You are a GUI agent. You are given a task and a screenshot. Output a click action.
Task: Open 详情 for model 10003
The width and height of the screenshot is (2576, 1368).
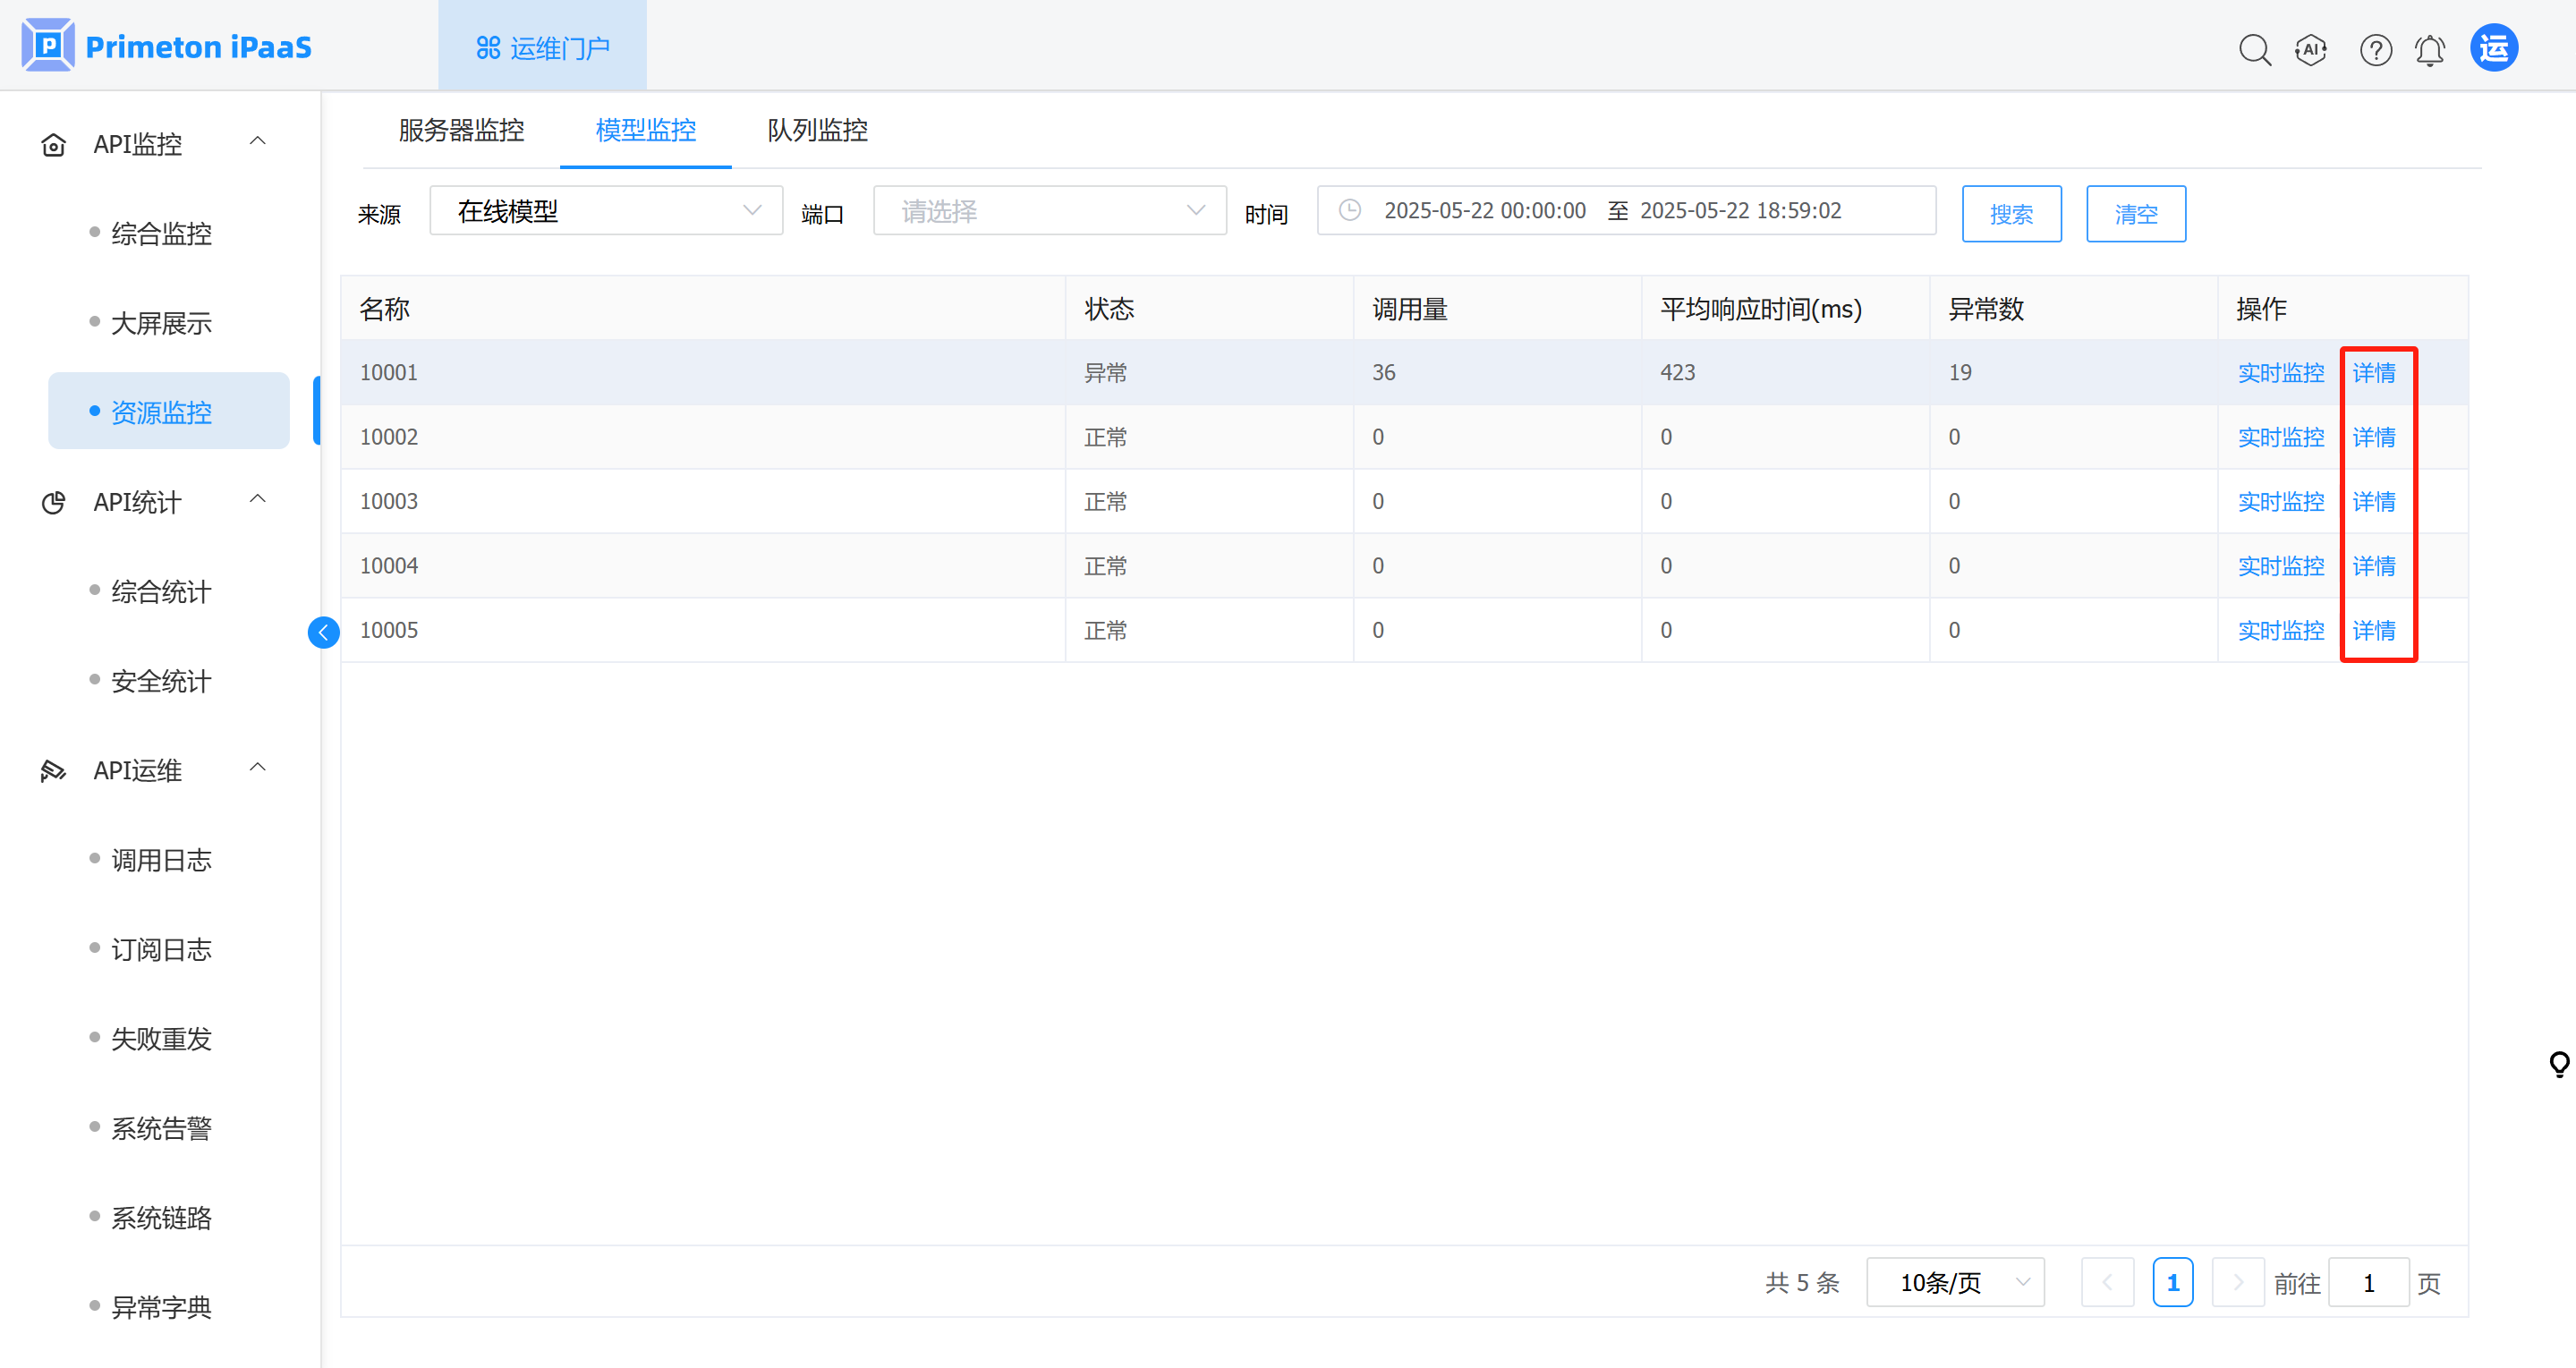(2373, 502)
